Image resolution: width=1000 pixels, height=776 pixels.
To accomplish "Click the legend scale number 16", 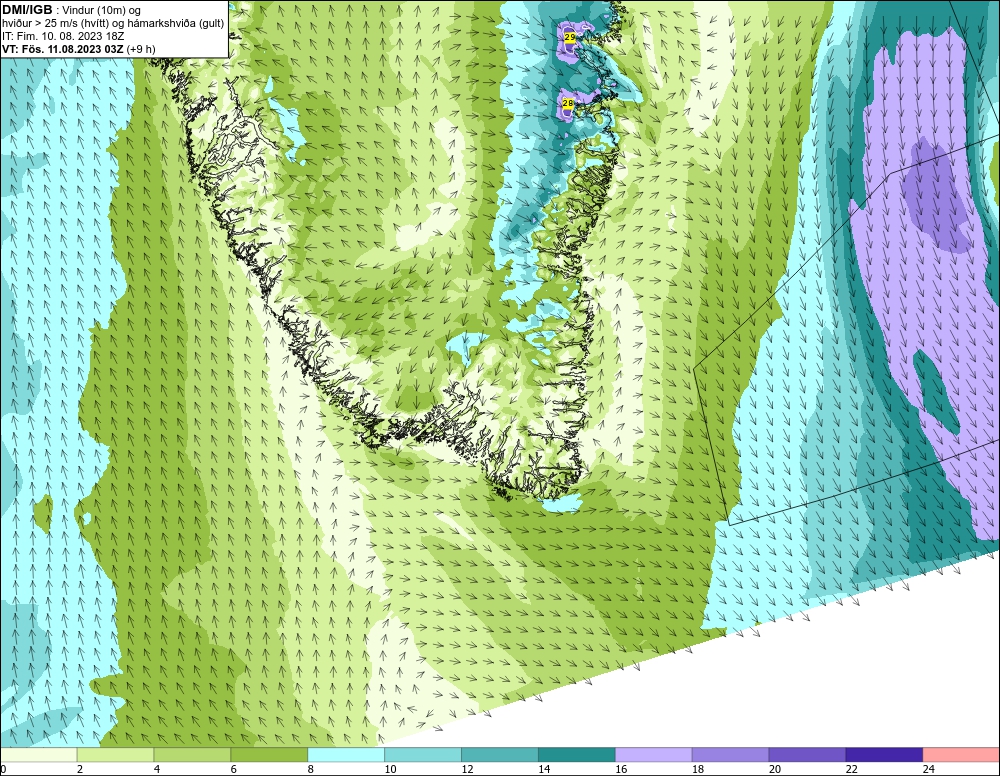I will [x=621, y=769].
